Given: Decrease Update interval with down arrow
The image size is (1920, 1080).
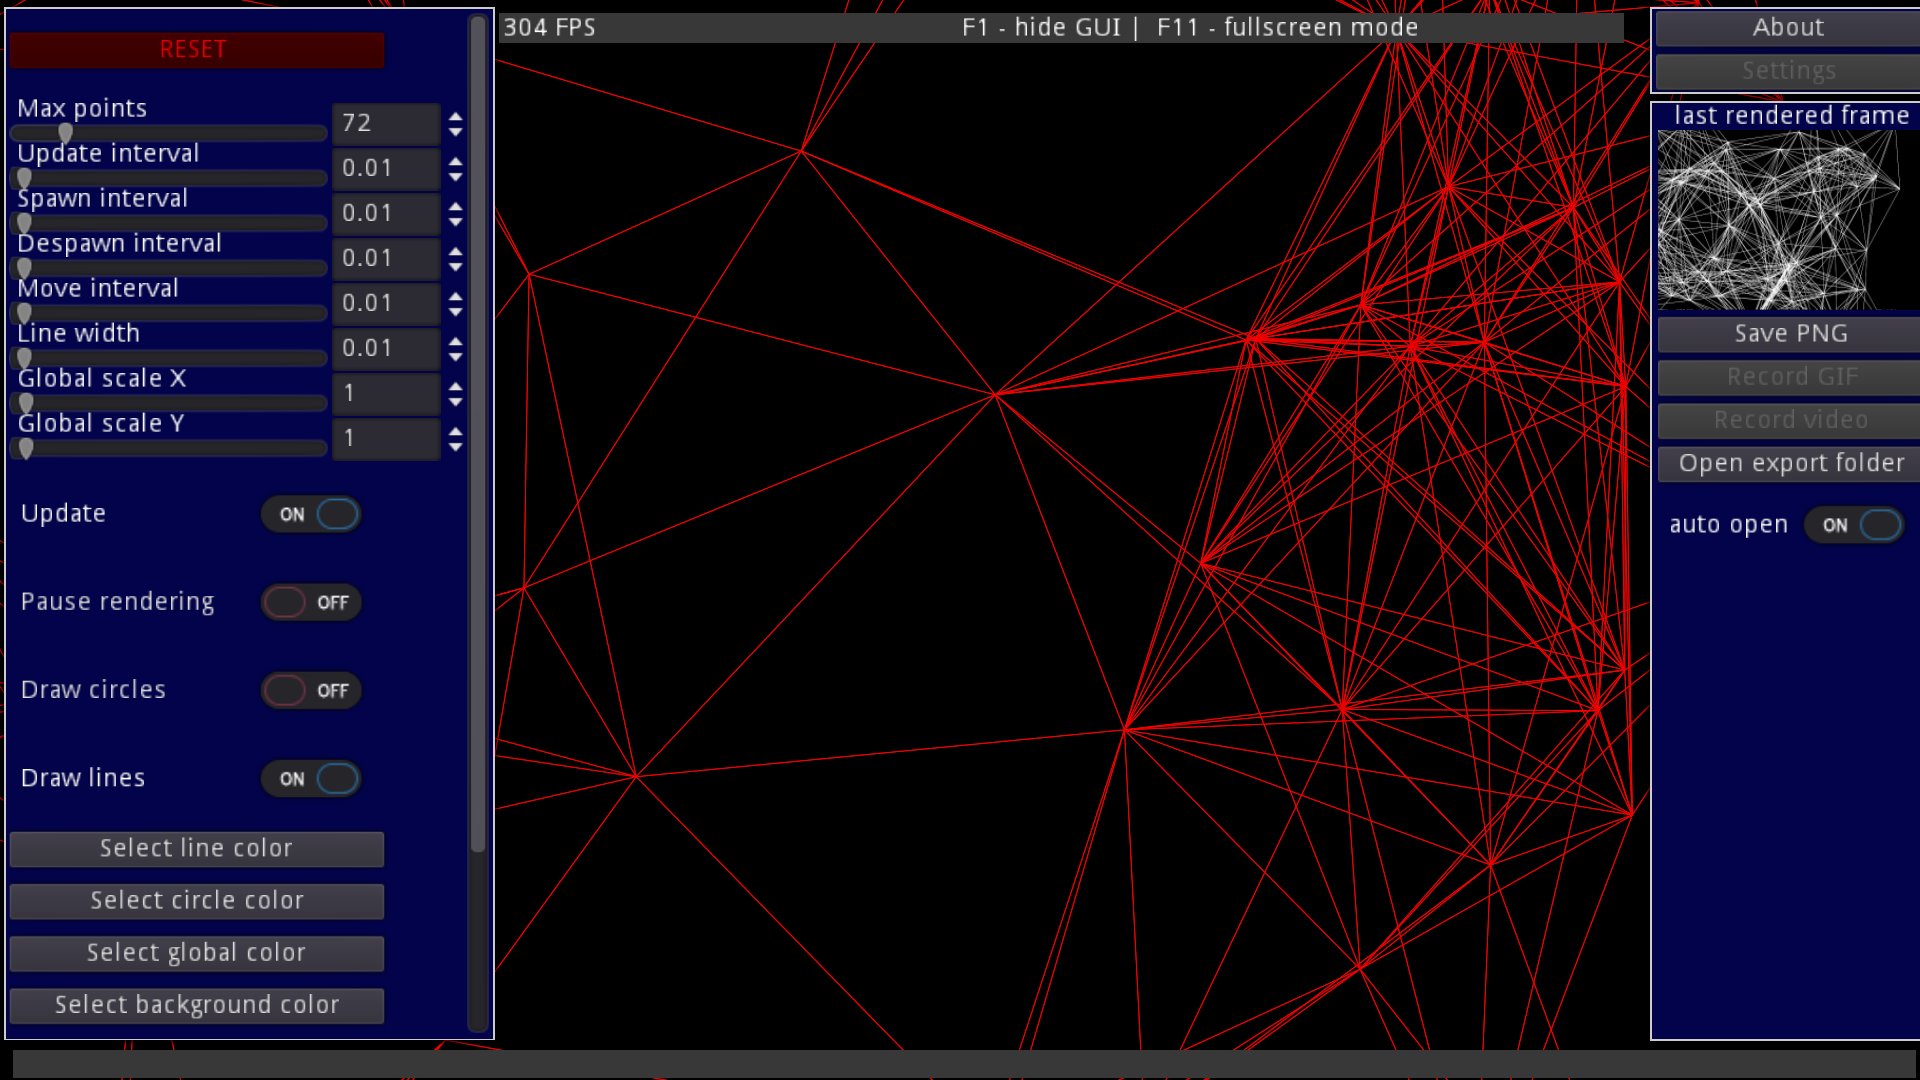Looking at the screenshot, I should click(456, 177).
